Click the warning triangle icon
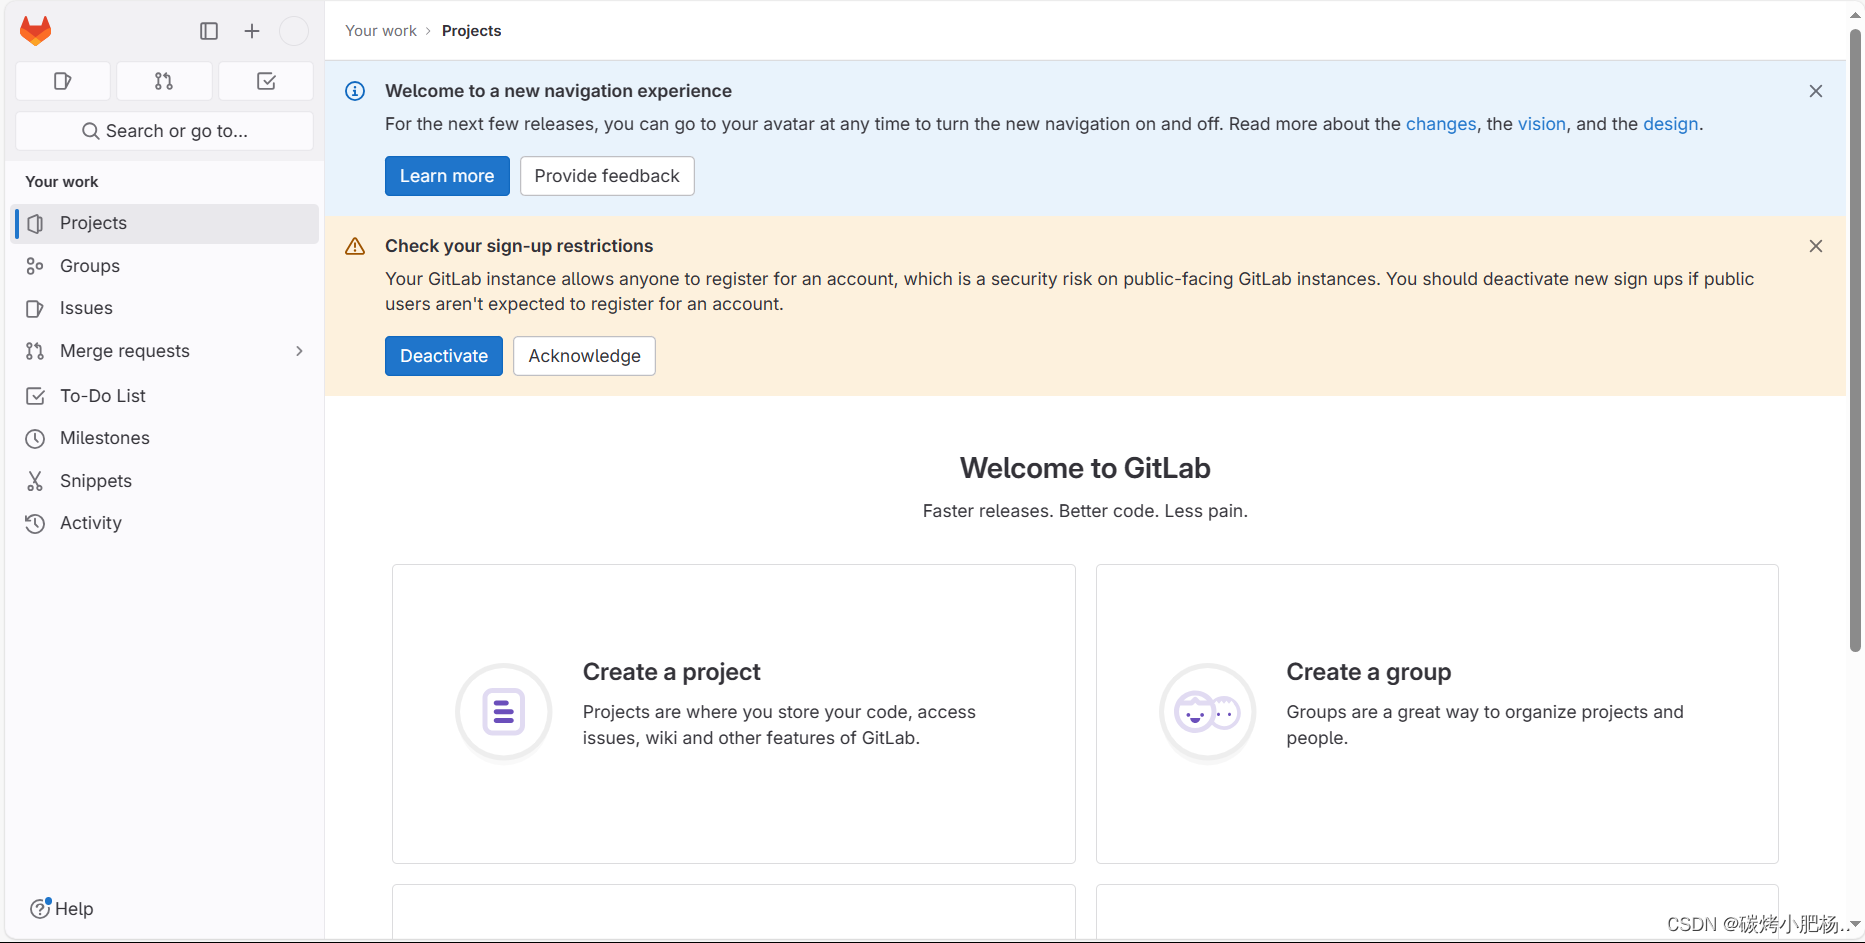The image size is (1865, 943). pyautogui.click(x=355, y=246)
